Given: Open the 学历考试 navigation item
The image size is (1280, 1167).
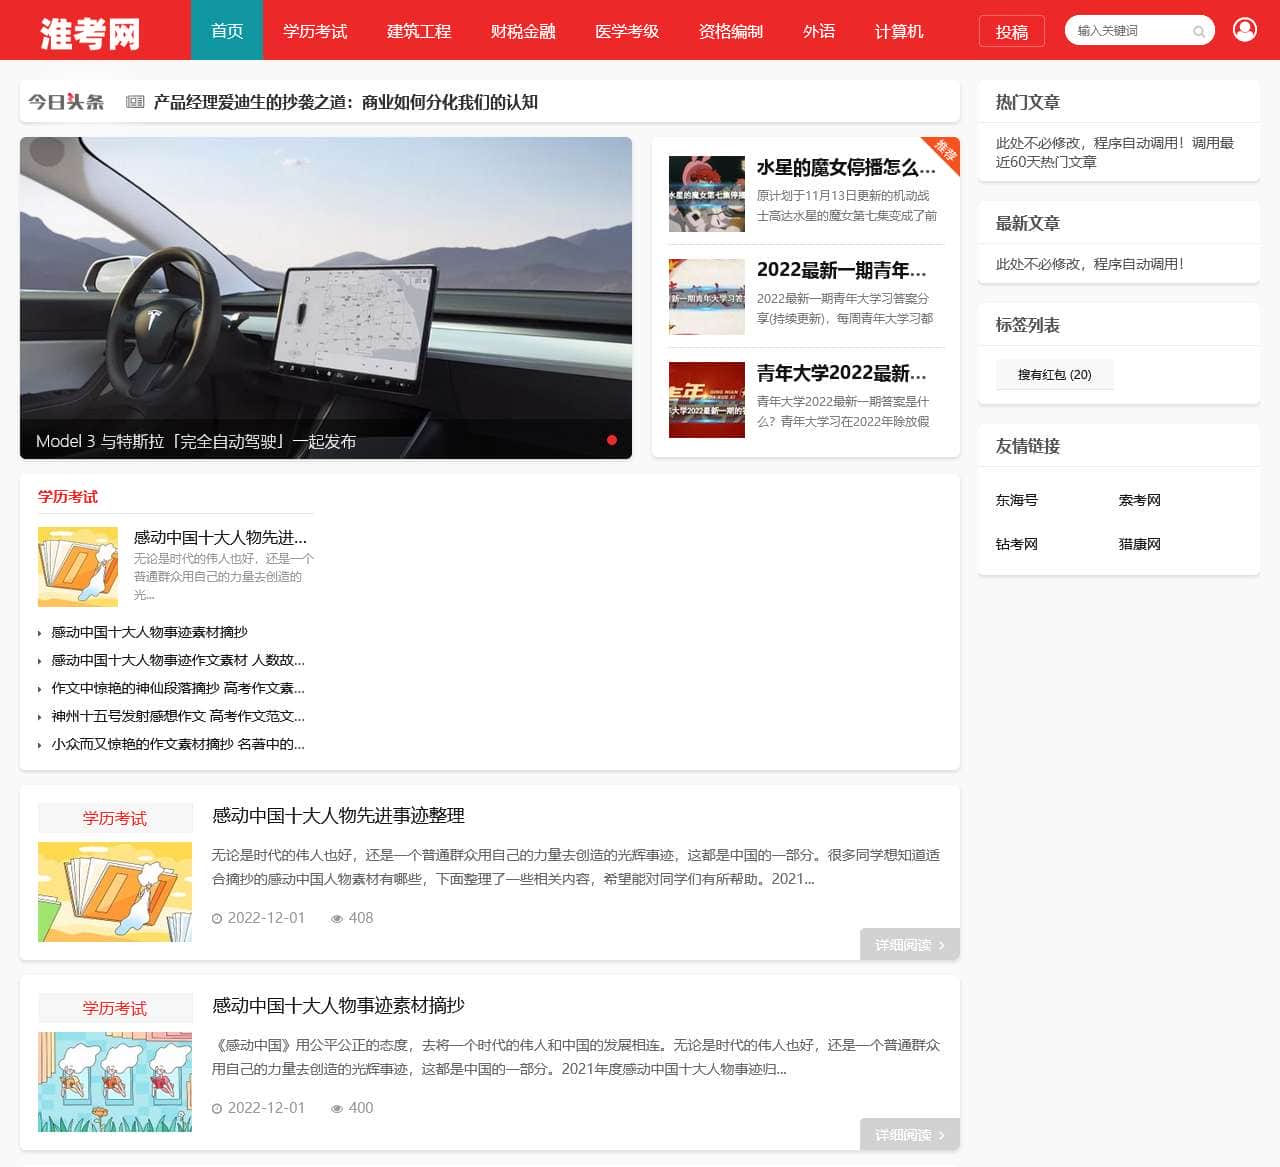Looking at the screenshot, I should 315,31.
